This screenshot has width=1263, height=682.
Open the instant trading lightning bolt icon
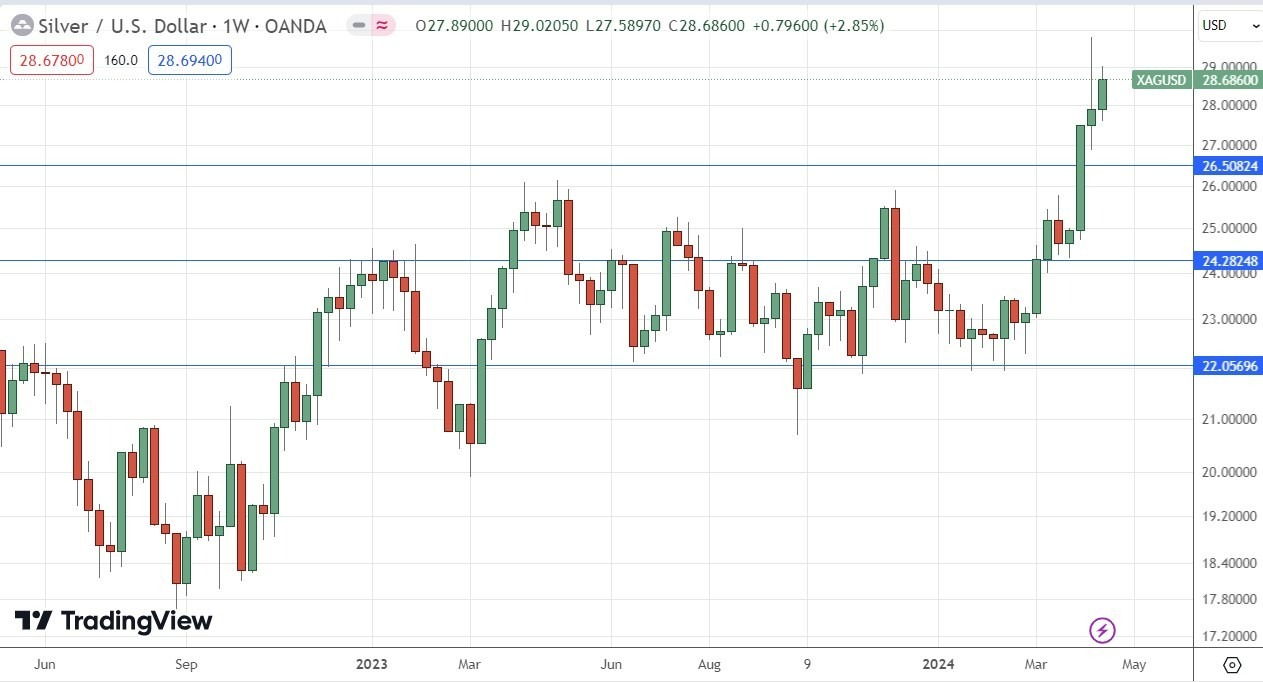click(1100, 630)
